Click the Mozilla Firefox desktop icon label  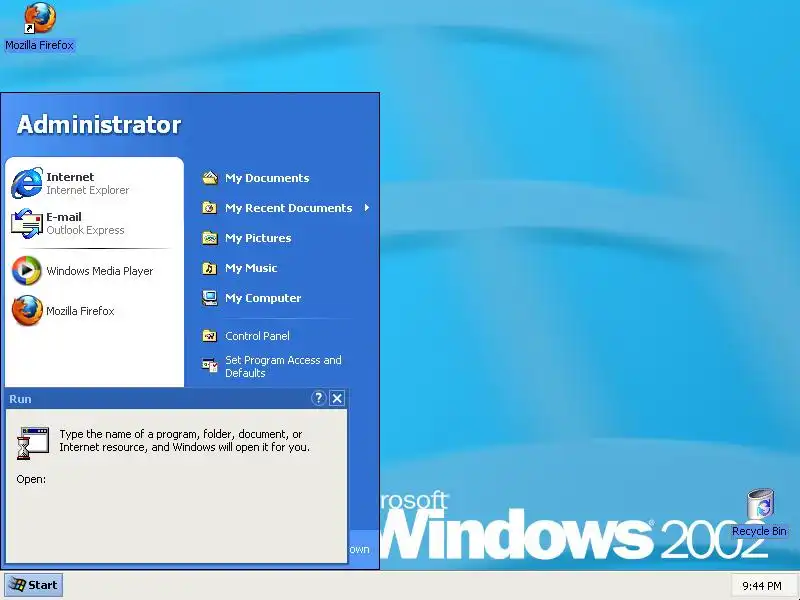point(39,45)
